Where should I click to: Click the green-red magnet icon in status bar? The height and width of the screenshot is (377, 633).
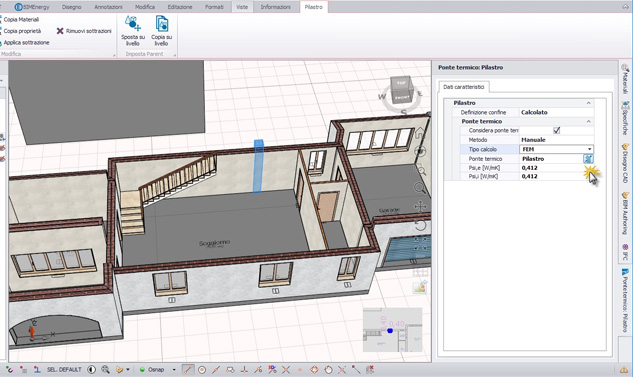pos(9,369)
